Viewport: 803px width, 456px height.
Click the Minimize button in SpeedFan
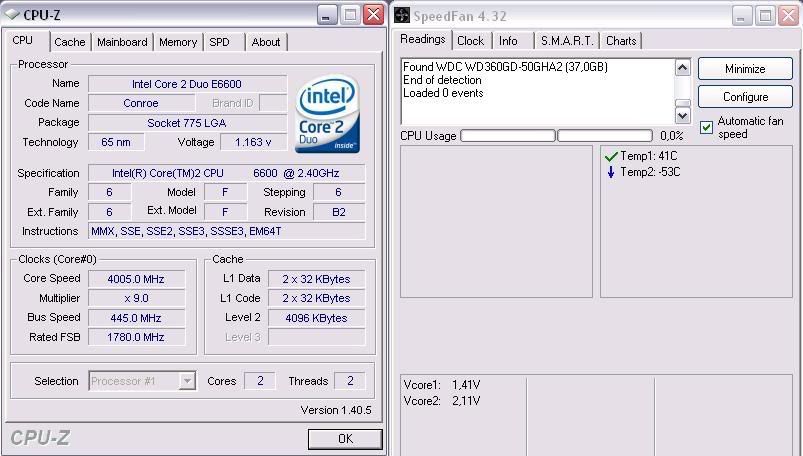pos(745,69)
